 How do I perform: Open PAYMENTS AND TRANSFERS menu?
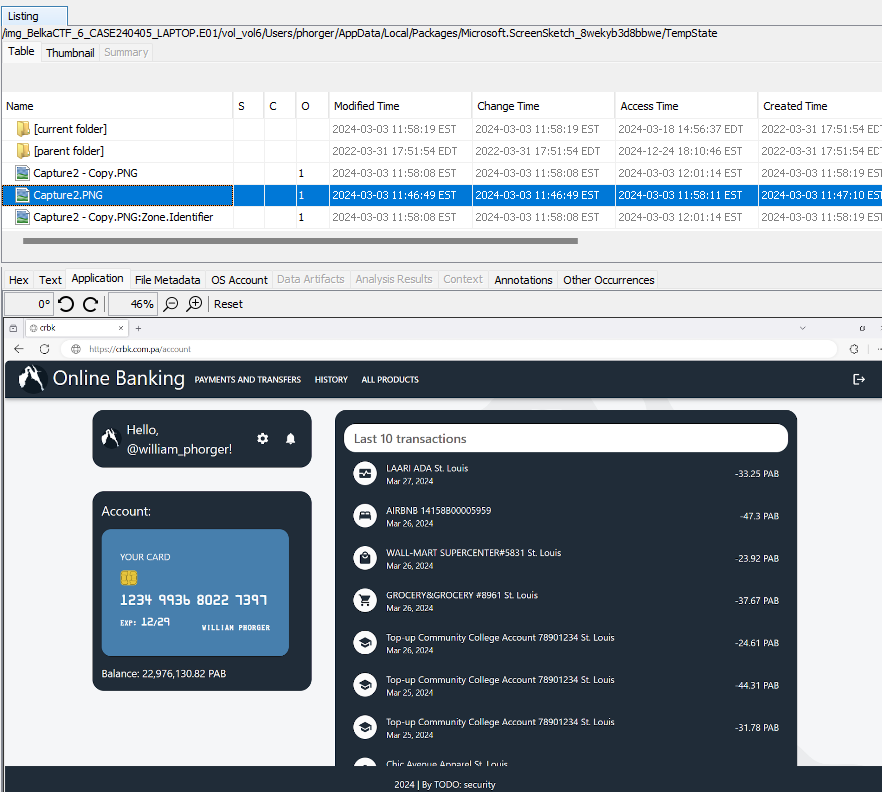(248, 380)
